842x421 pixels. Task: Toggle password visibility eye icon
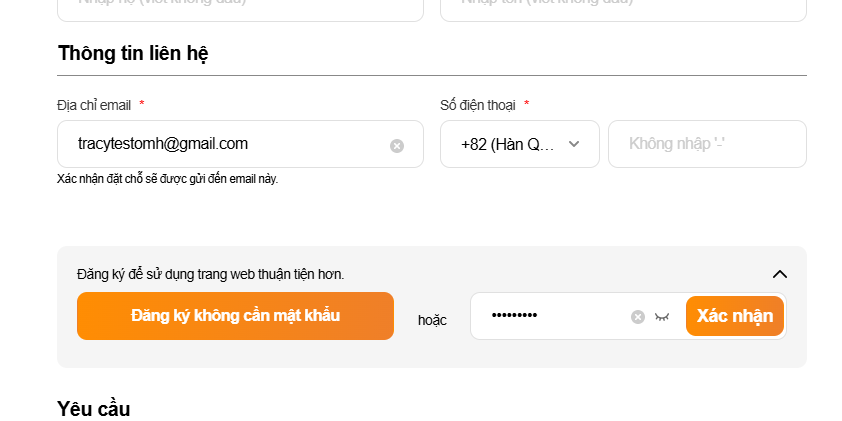[662, 317]
